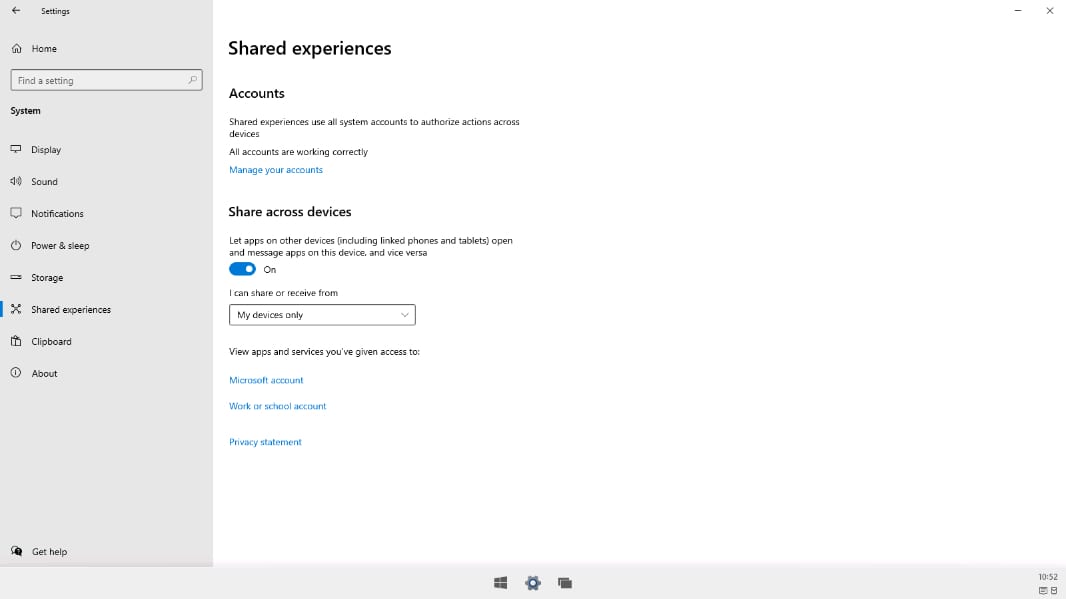This screenshot has width=1066, height=599.
Task: Open Display settings via monitor icon
Action: click(x=16, y=149)
